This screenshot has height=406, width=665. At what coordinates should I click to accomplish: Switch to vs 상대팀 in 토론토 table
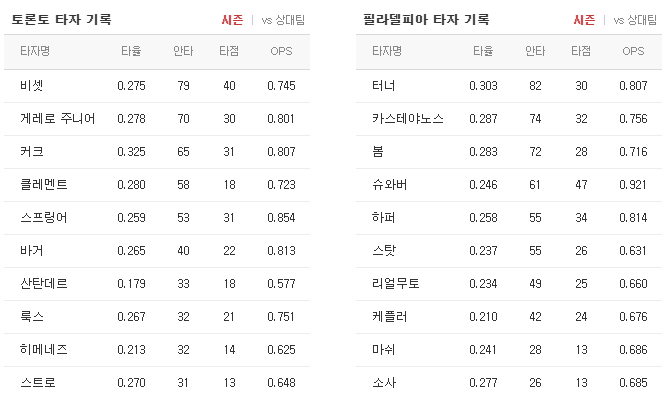(283, 20)
